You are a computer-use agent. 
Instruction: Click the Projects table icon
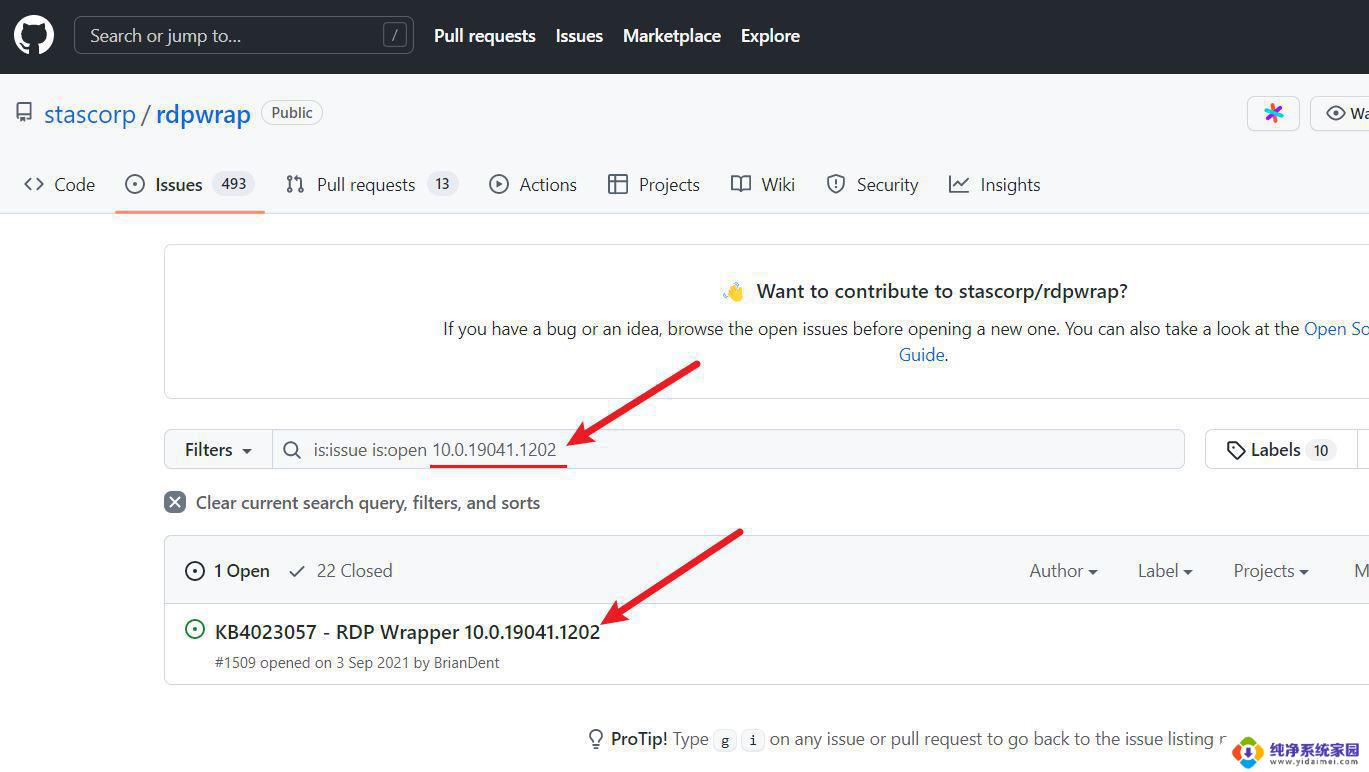click(x=618, y=184)
